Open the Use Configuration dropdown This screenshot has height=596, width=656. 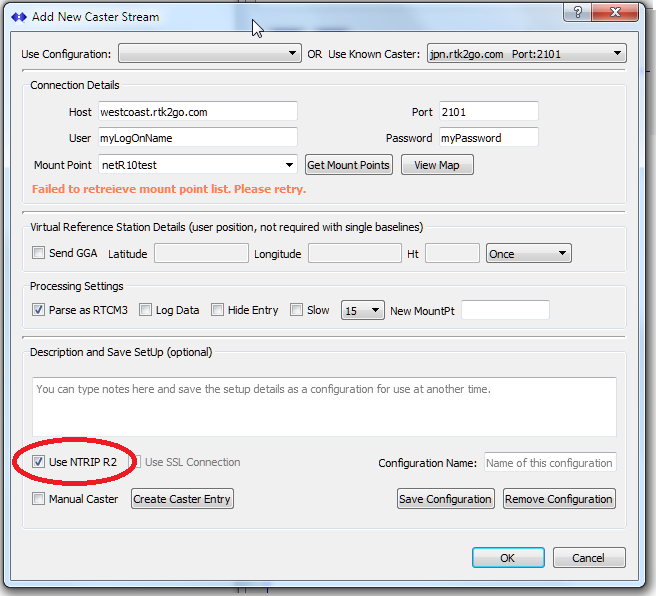tap(210, 54)
